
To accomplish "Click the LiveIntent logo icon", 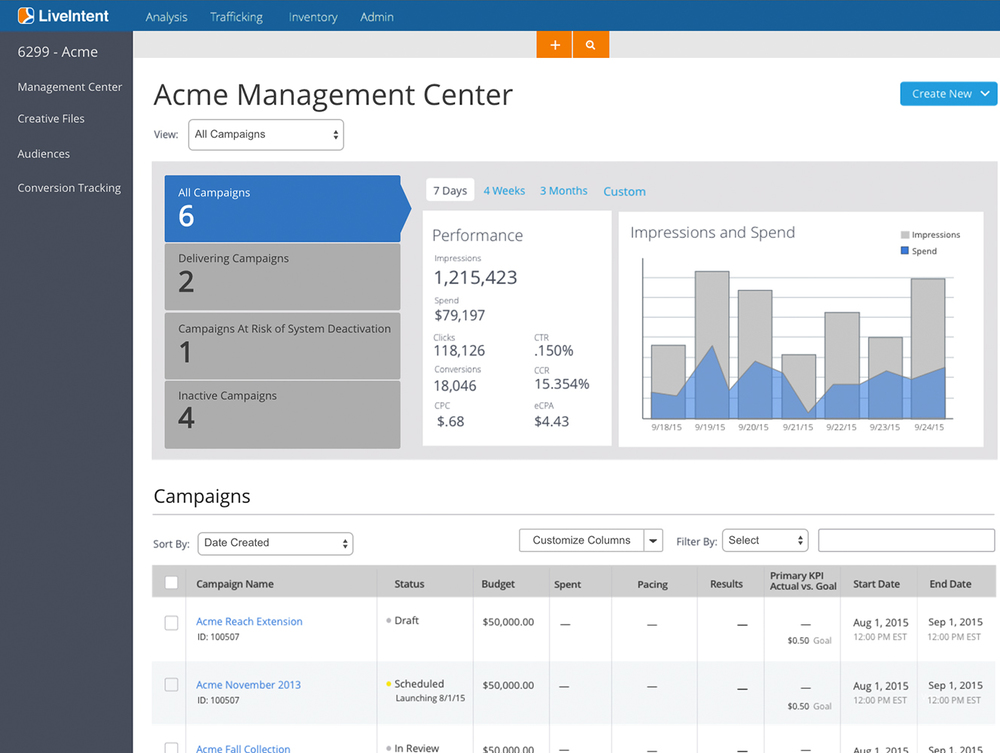I will point(26,15).
